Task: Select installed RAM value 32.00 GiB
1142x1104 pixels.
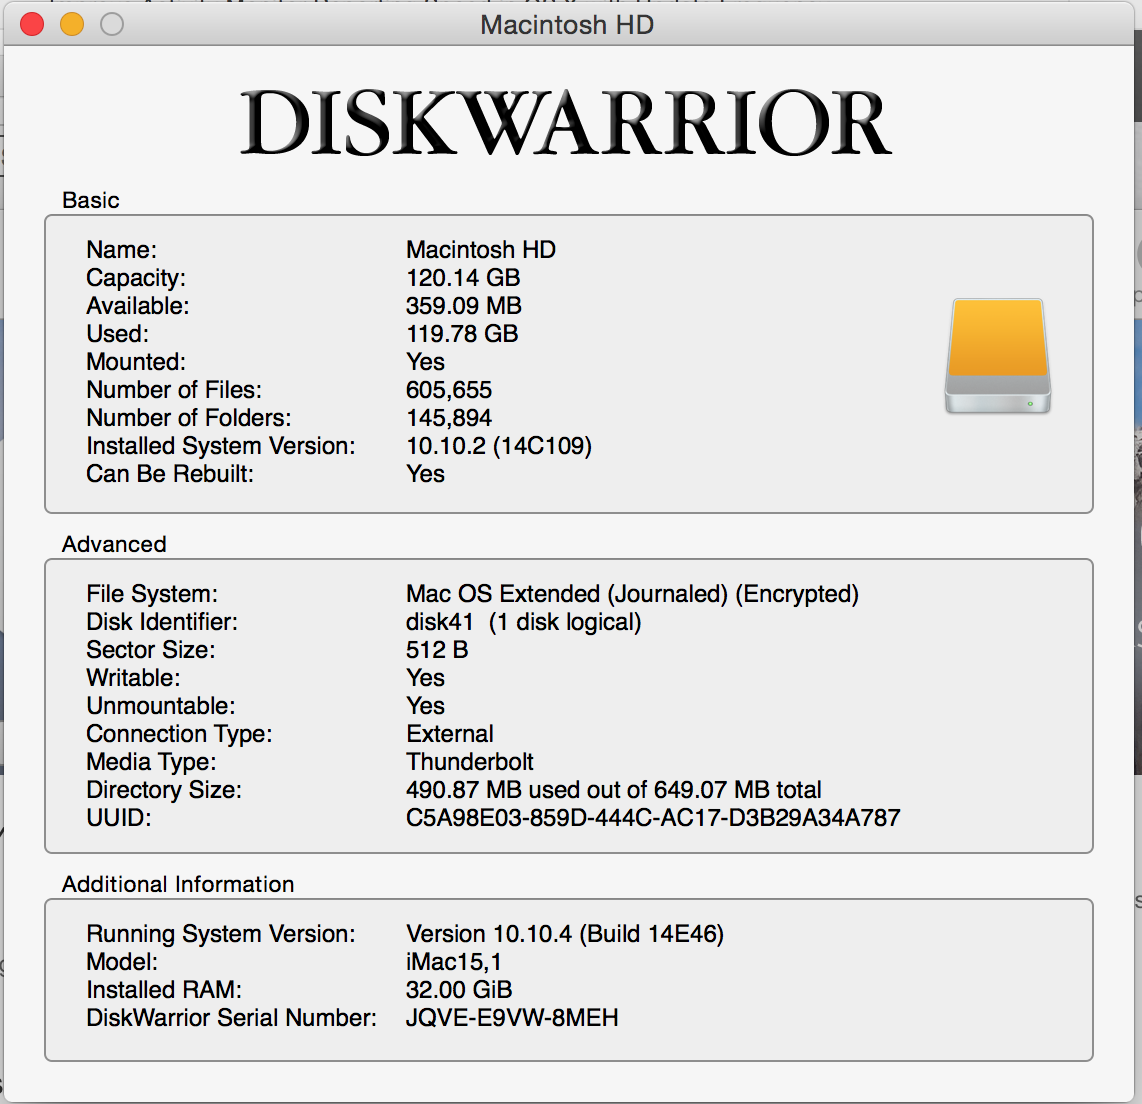Action: [x=460, y=990]
